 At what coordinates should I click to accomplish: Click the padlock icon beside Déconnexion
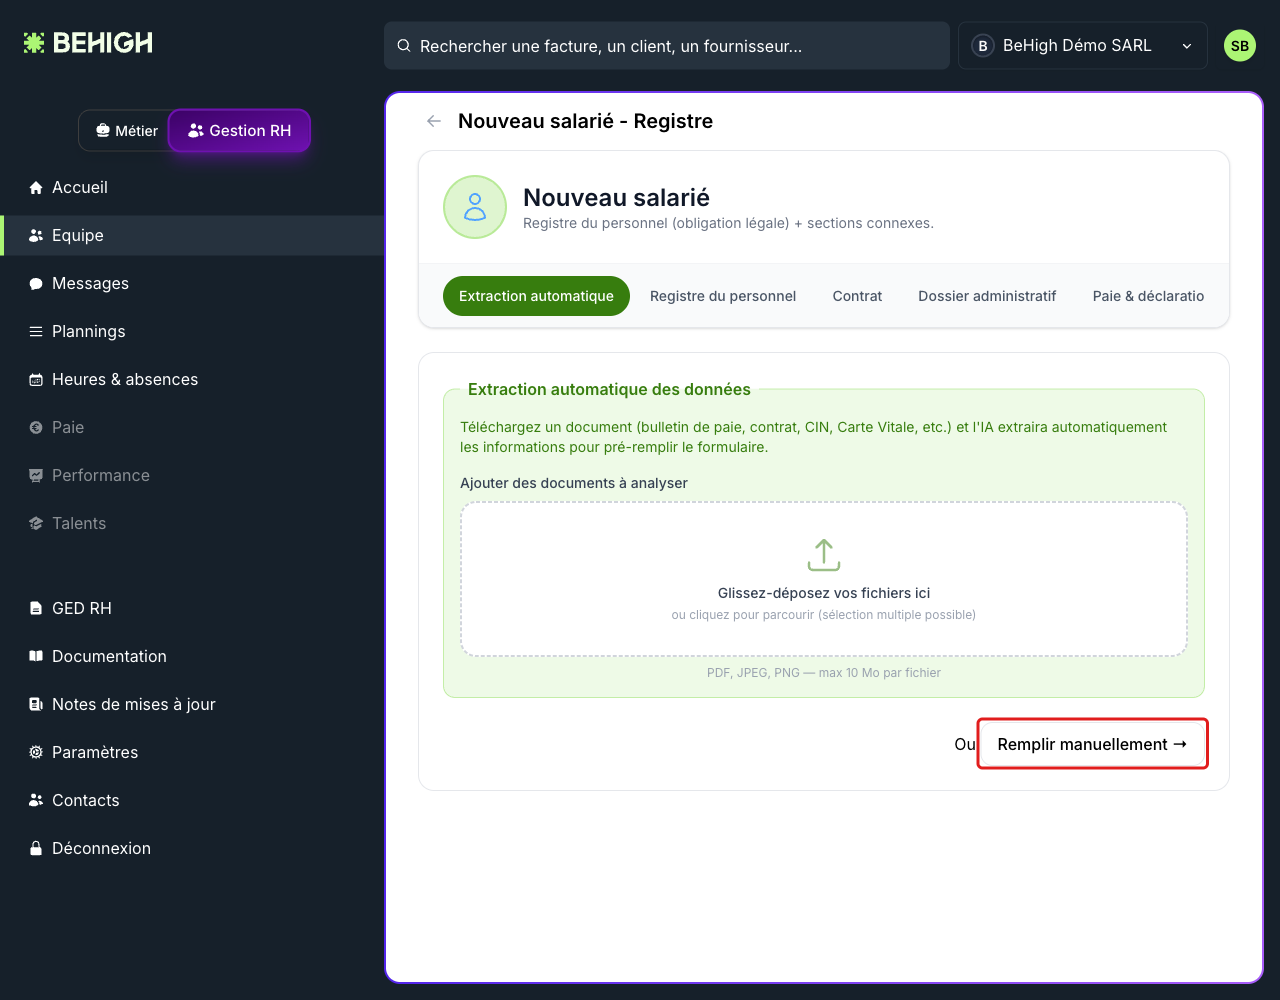[x=36, y=849]
